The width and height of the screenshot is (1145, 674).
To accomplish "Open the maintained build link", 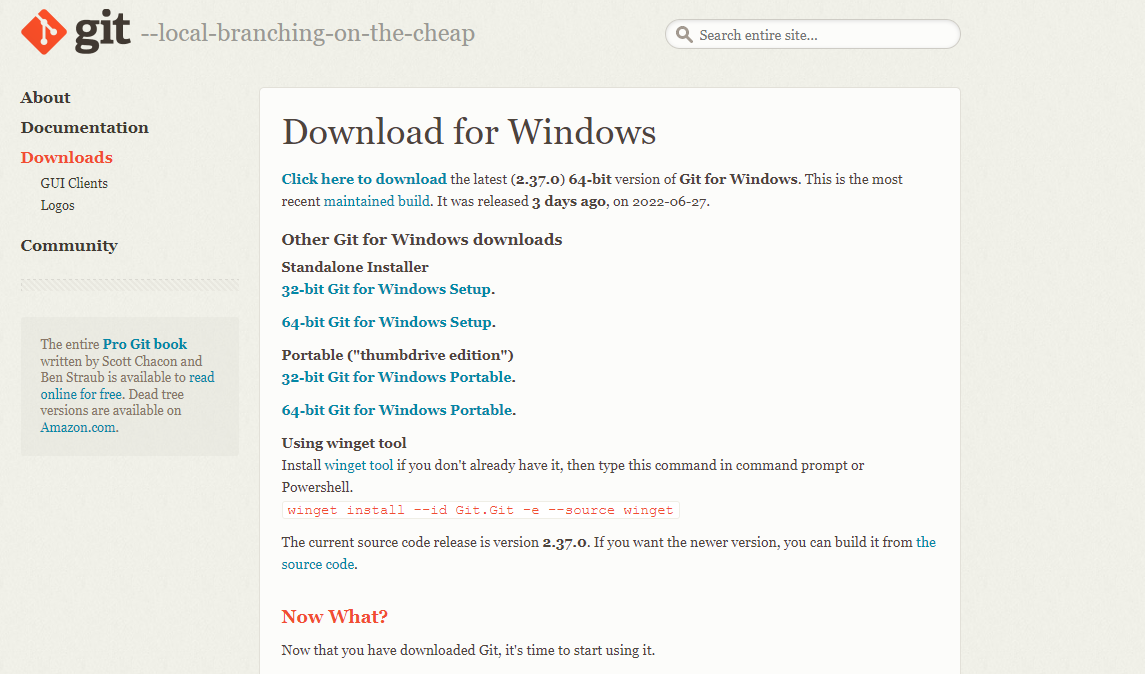I will point(377,201).
